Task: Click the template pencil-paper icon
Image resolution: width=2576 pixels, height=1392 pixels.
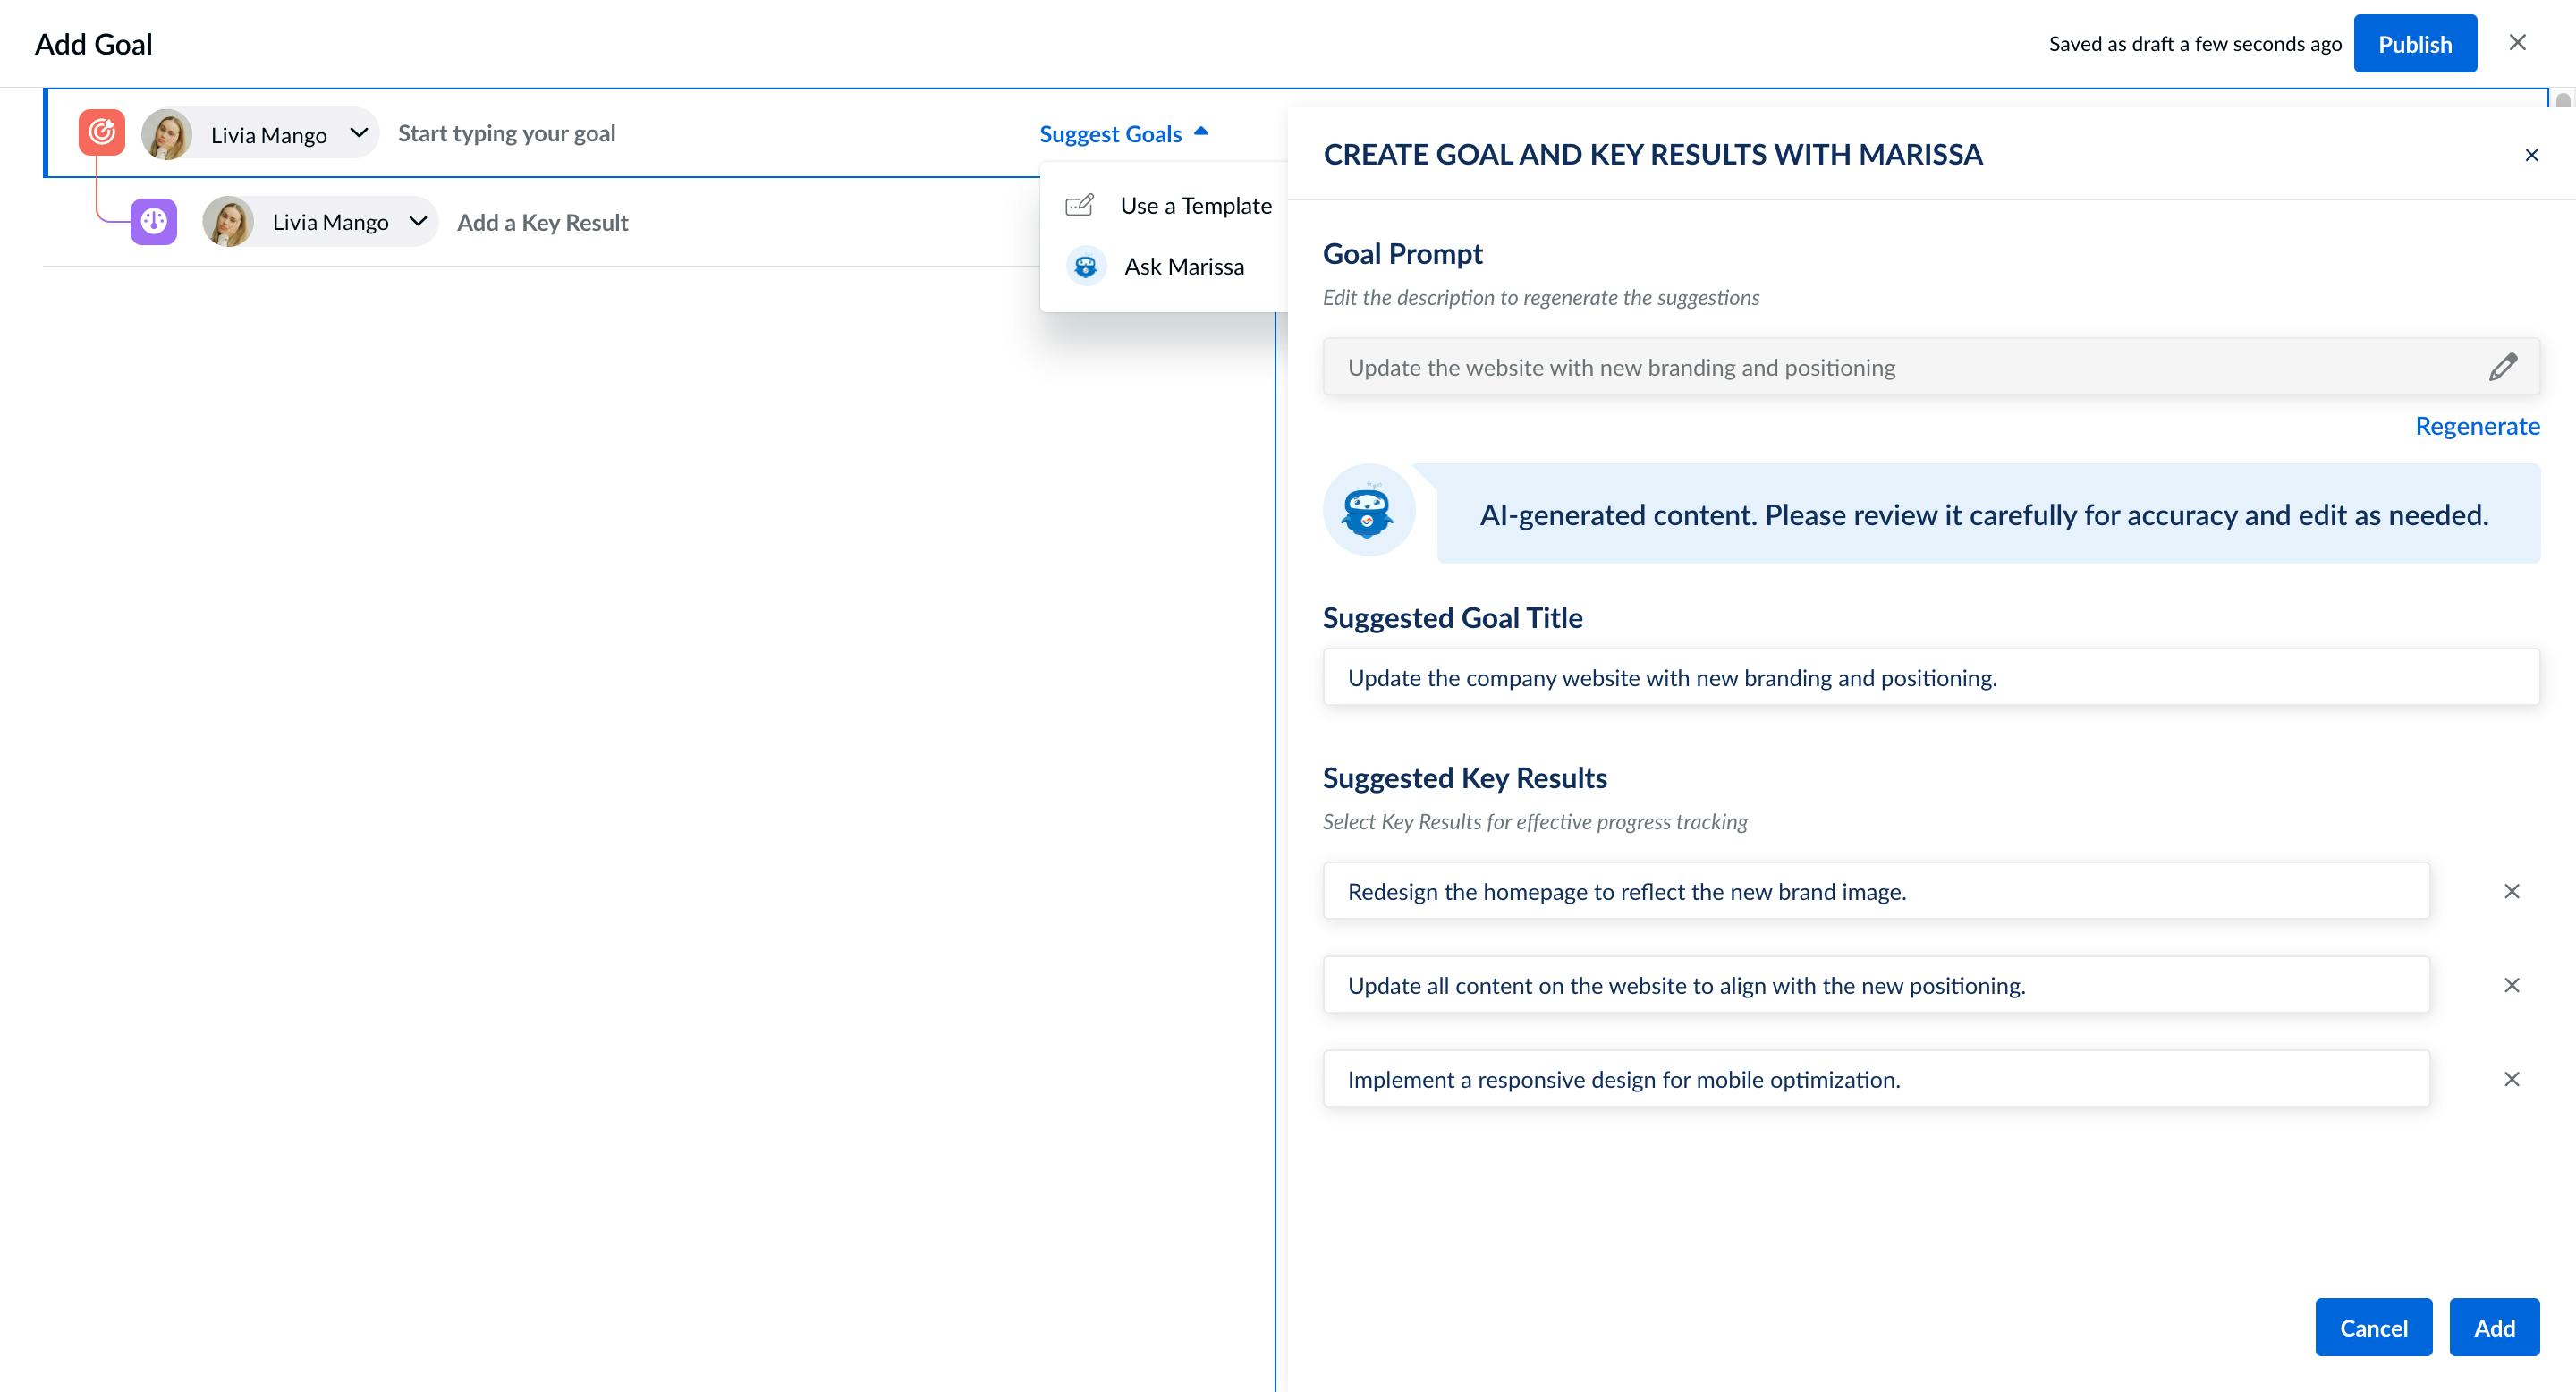Action: (x=1080, y=204)
